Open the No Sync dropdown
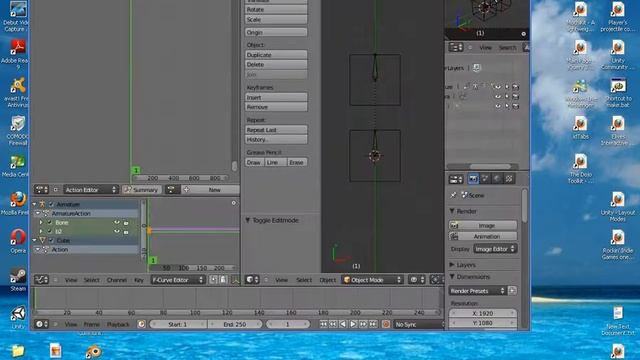 (x=418, y=324)
